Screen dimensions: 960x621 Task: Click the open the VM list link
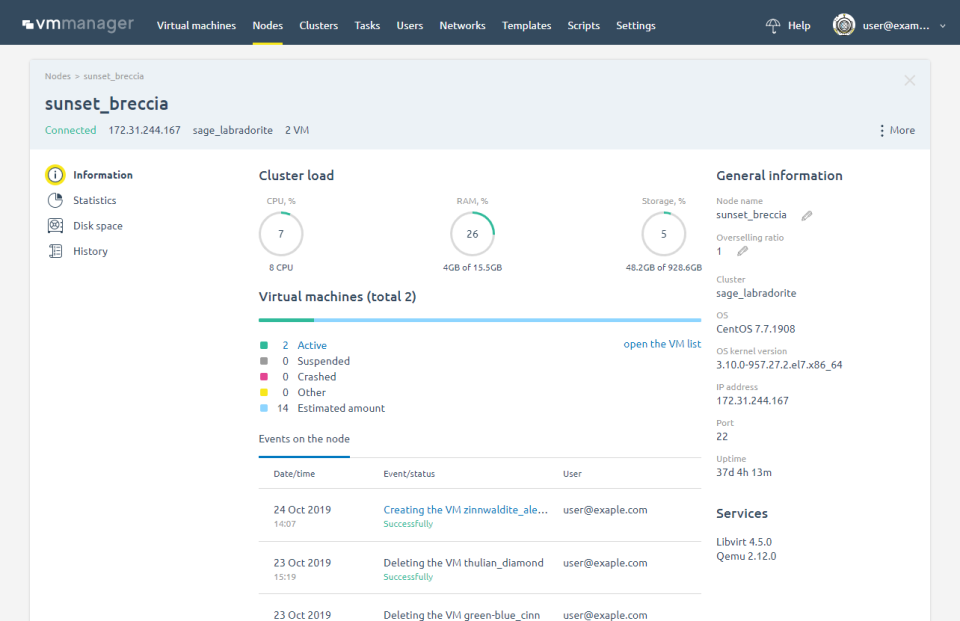(x=662, y=343)
